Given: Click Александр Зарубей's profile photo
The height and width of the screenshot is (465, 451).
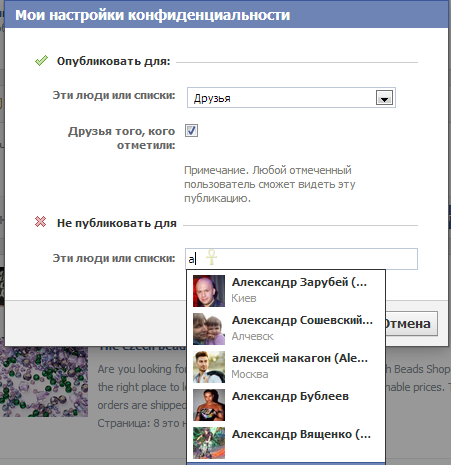Looking at the screenshot, I should coord(209,291).
